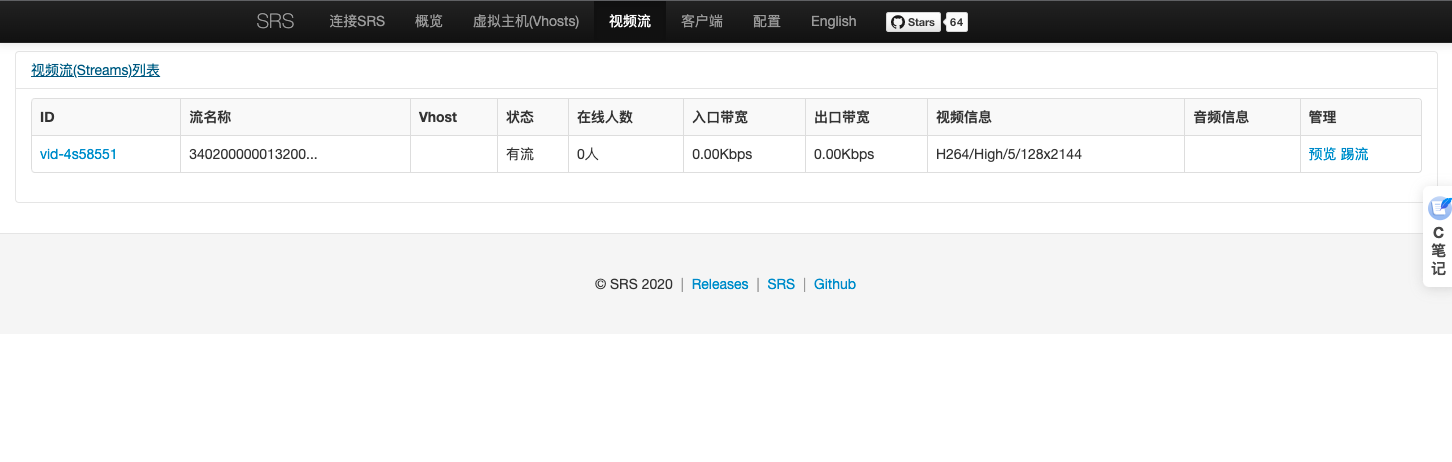Click the SRS brand logo in navbar
Screen dimensions: 1452x462
[275, 21]
